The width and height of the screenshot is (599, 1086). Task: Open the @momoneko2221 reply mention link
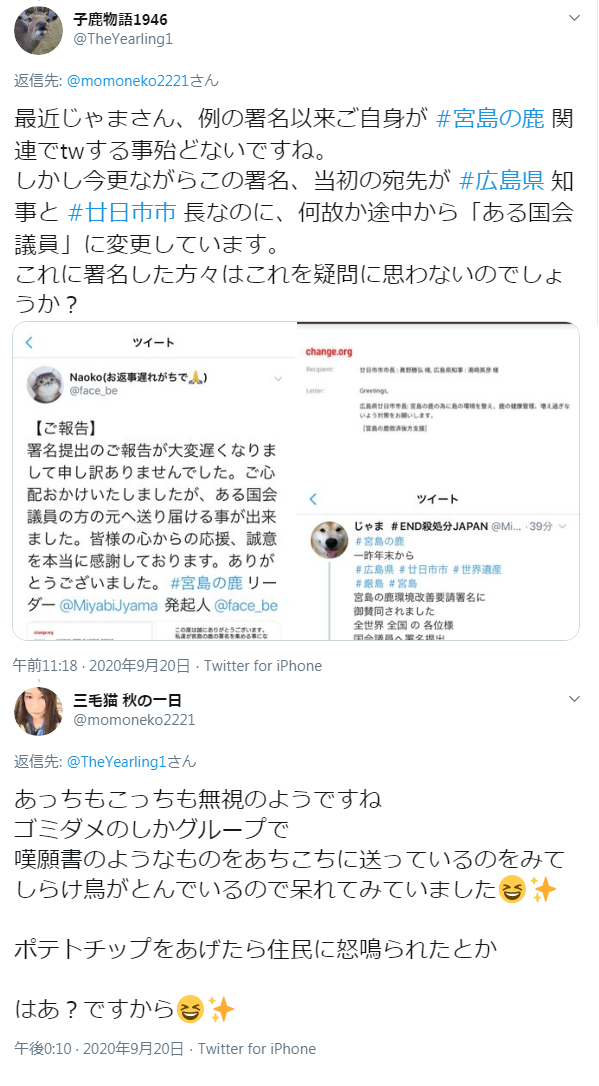(x=128, y=81)
